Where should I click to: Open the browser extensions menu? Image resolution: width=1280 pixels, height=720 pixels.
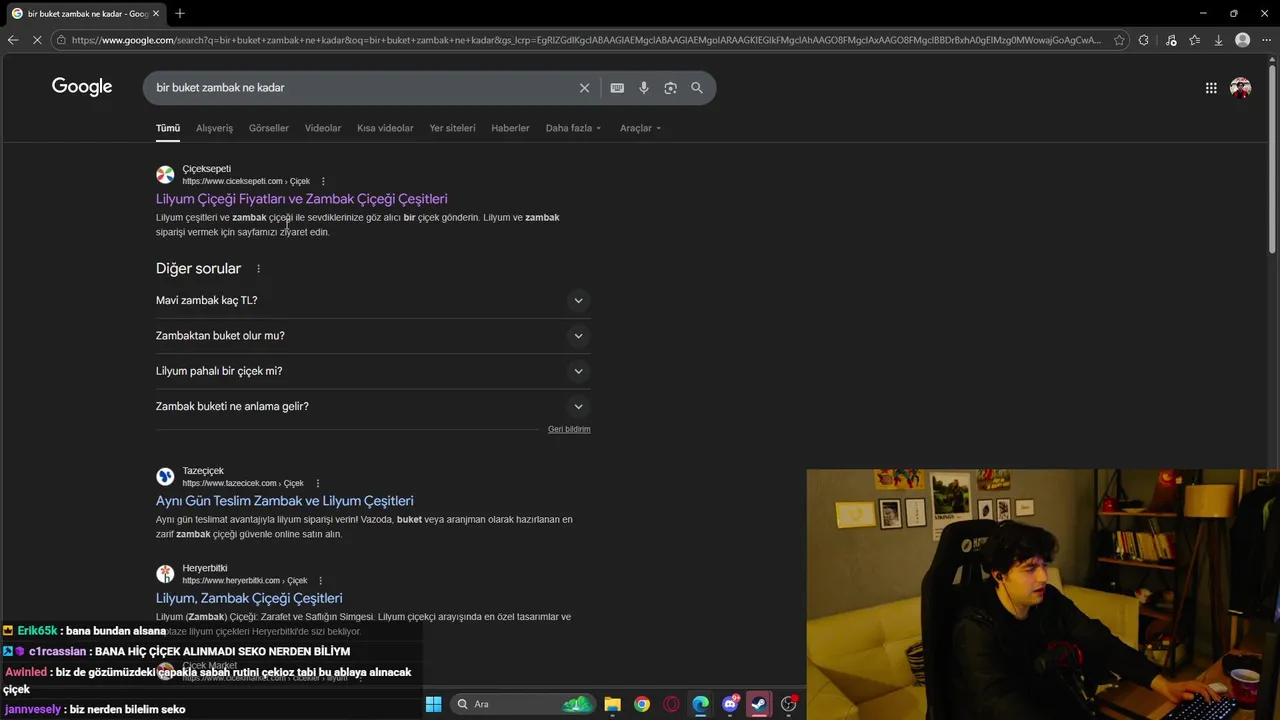pos(1144,40)
